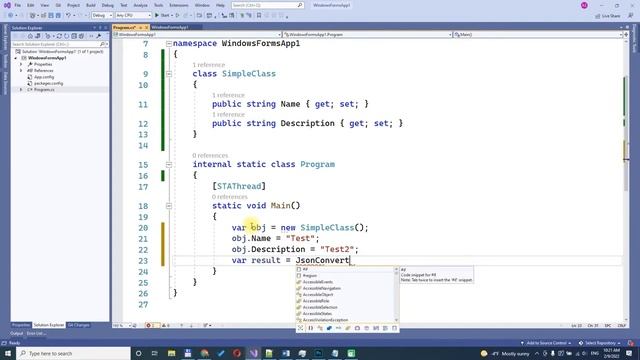
Task: Click the bookmark toolbar icon
Action: 259,16
